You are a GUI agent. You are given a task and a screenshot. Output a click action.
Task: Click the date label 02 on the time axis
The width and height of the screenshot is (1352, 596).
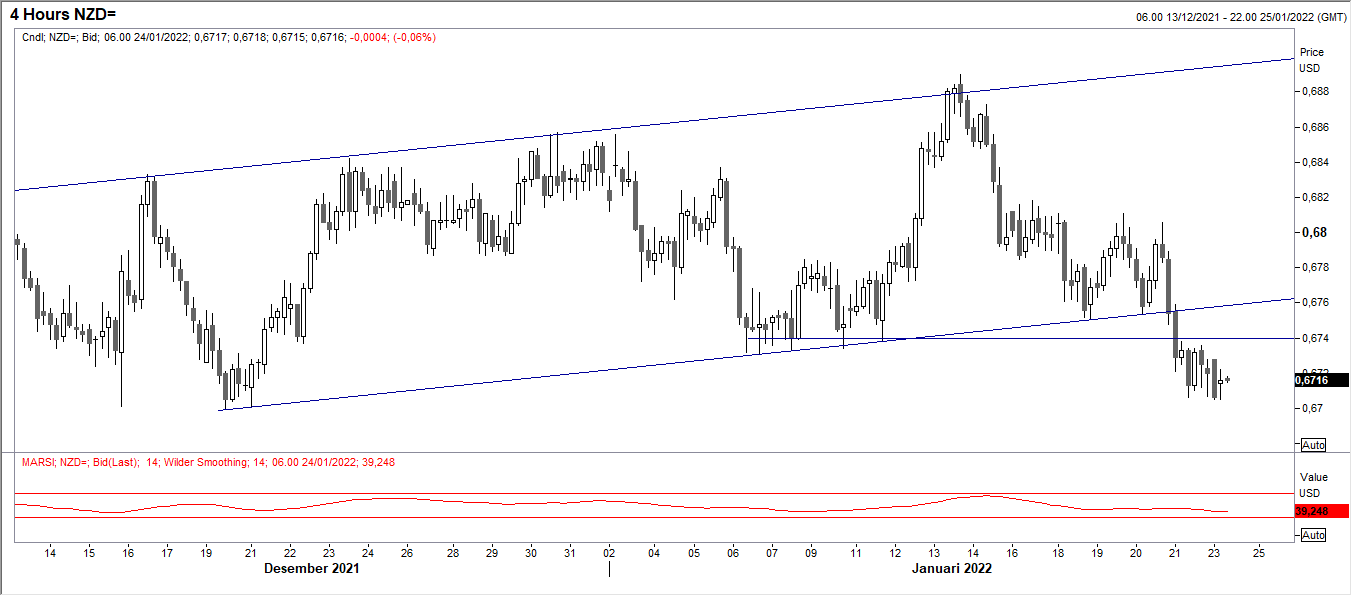609,552
